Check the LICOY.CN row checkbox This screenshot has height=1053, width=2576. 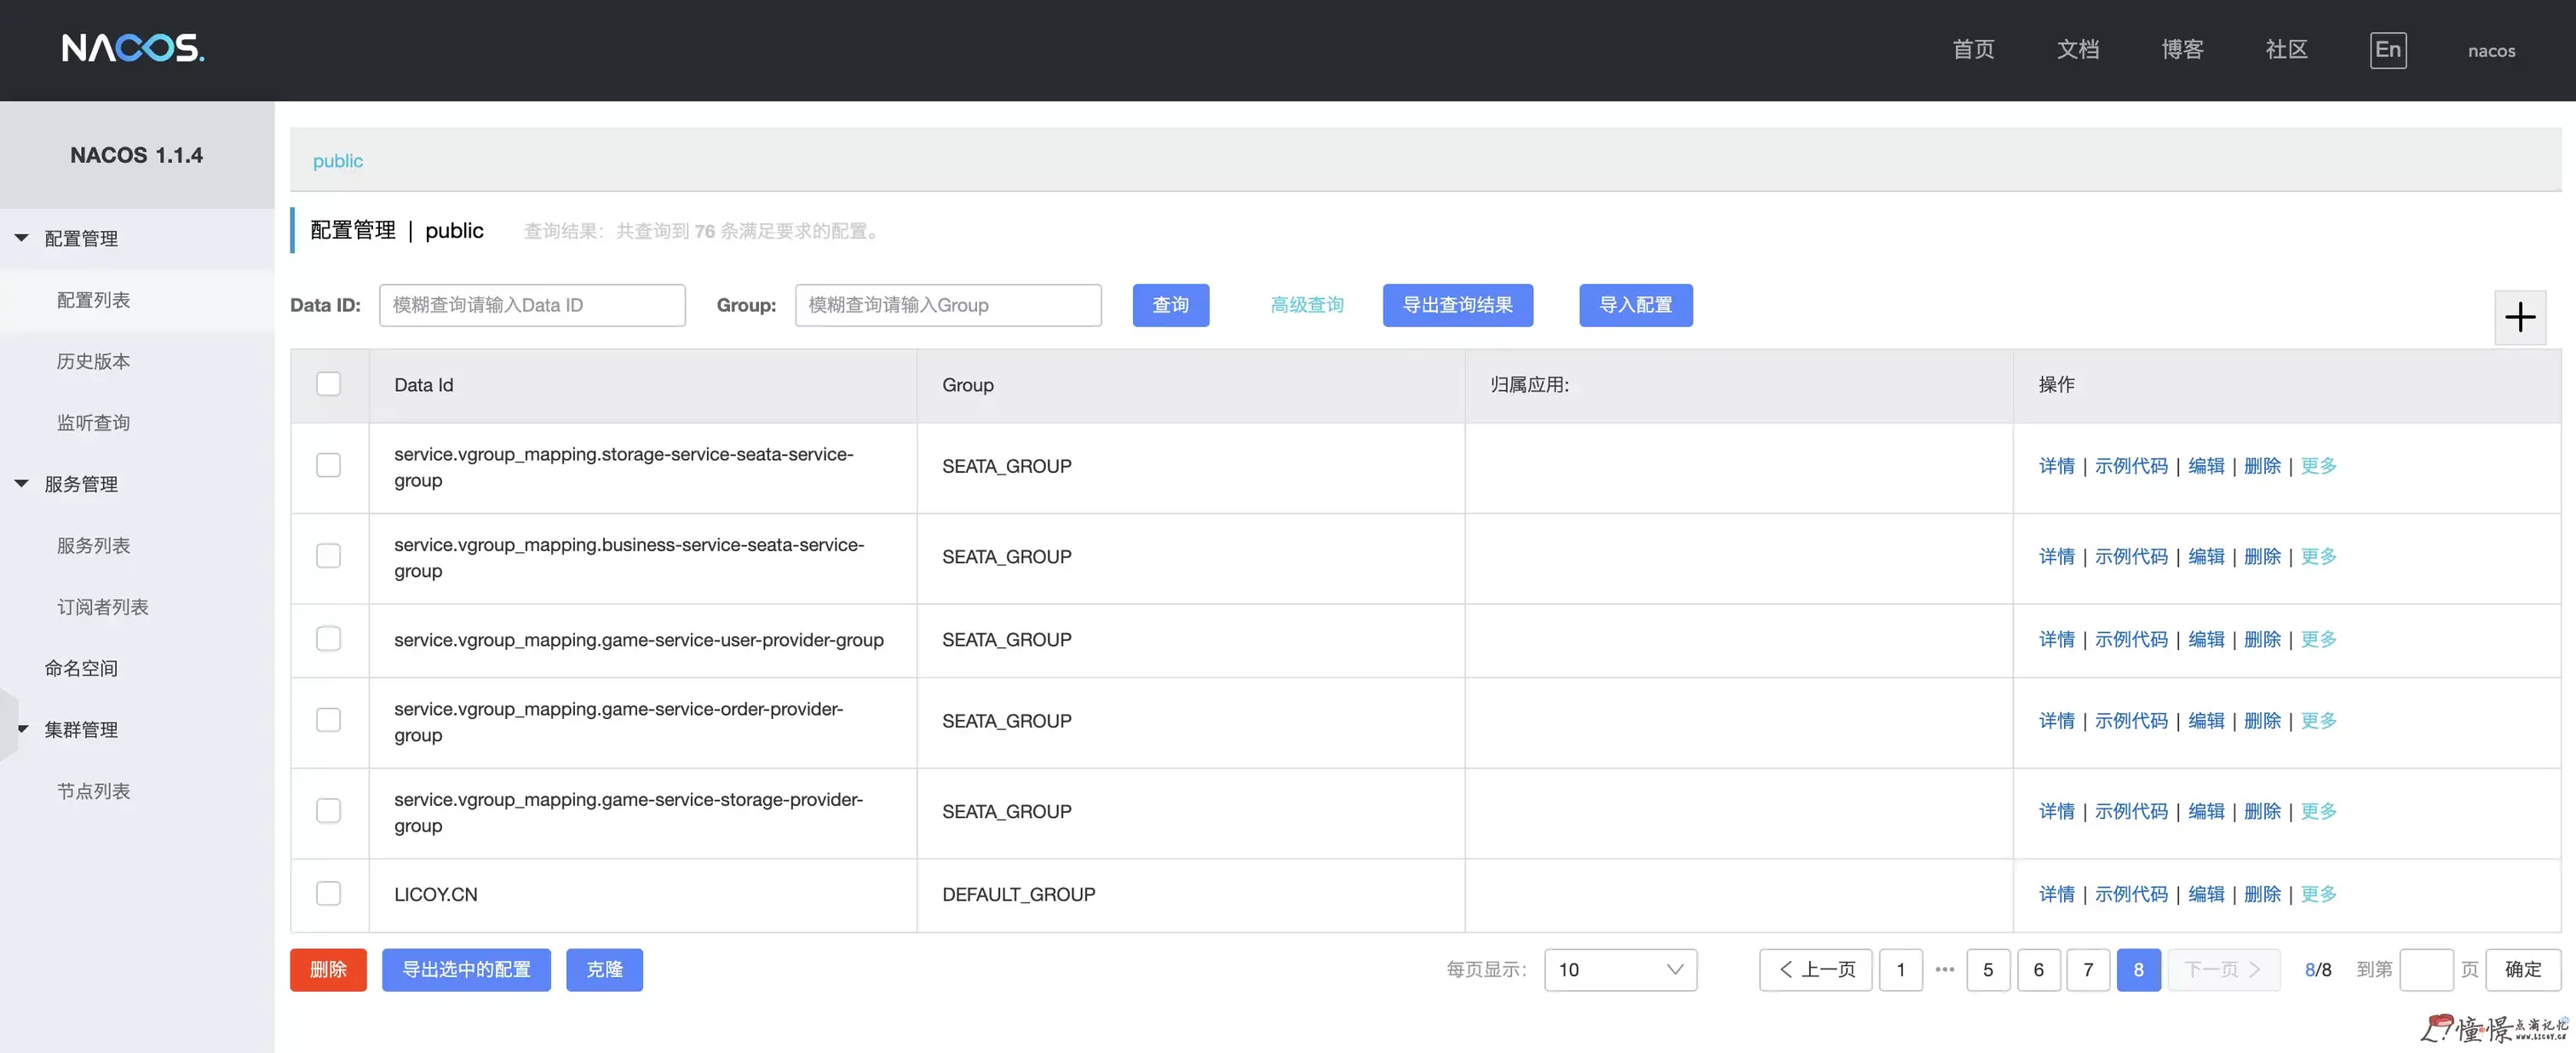[x=328, y=893]
